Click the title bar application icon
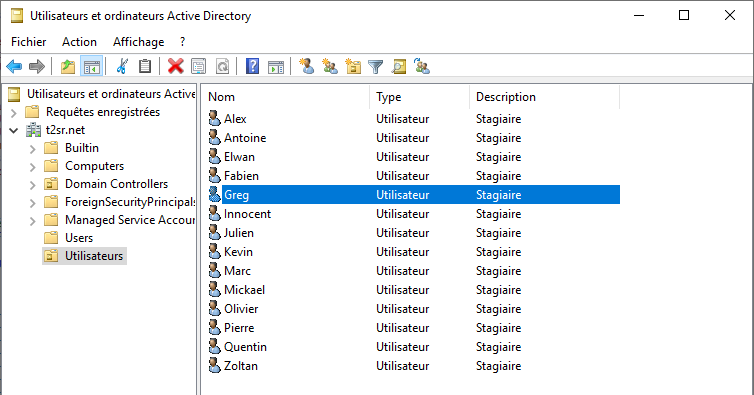Screen dimensions: 754x395 [x=17, y=16]
